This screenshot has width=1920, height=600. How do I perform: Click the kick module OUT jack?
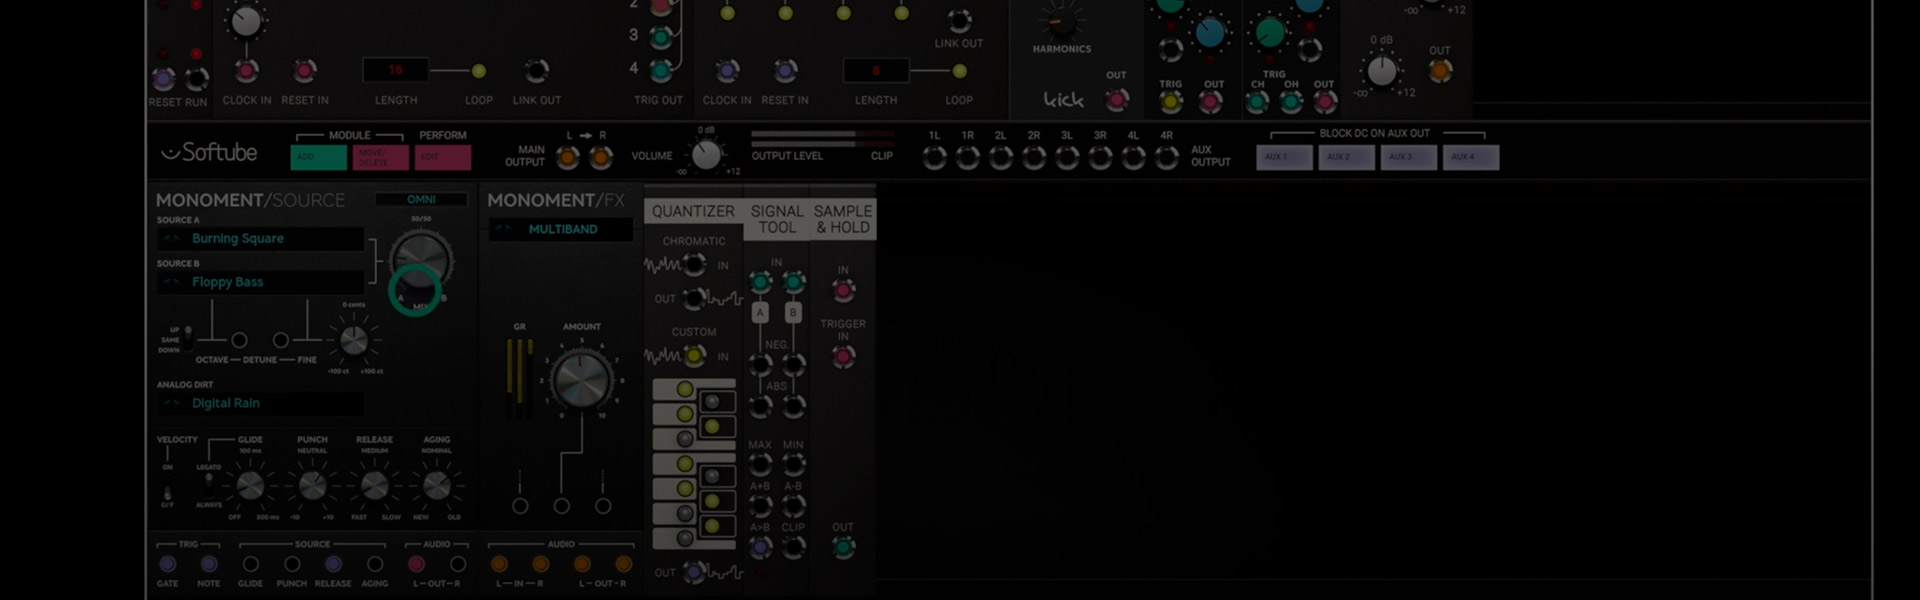pyautogui.click(x=1116, y=100)
